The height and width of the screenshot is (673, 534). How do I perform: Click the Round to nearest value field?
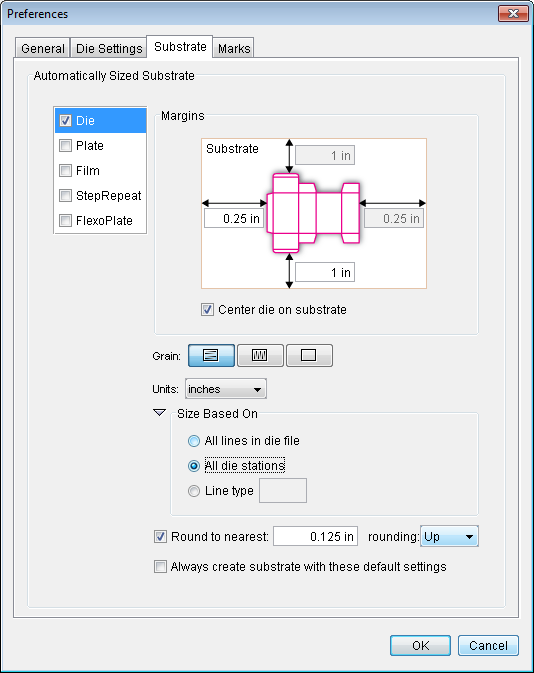(x=316, y=537)
